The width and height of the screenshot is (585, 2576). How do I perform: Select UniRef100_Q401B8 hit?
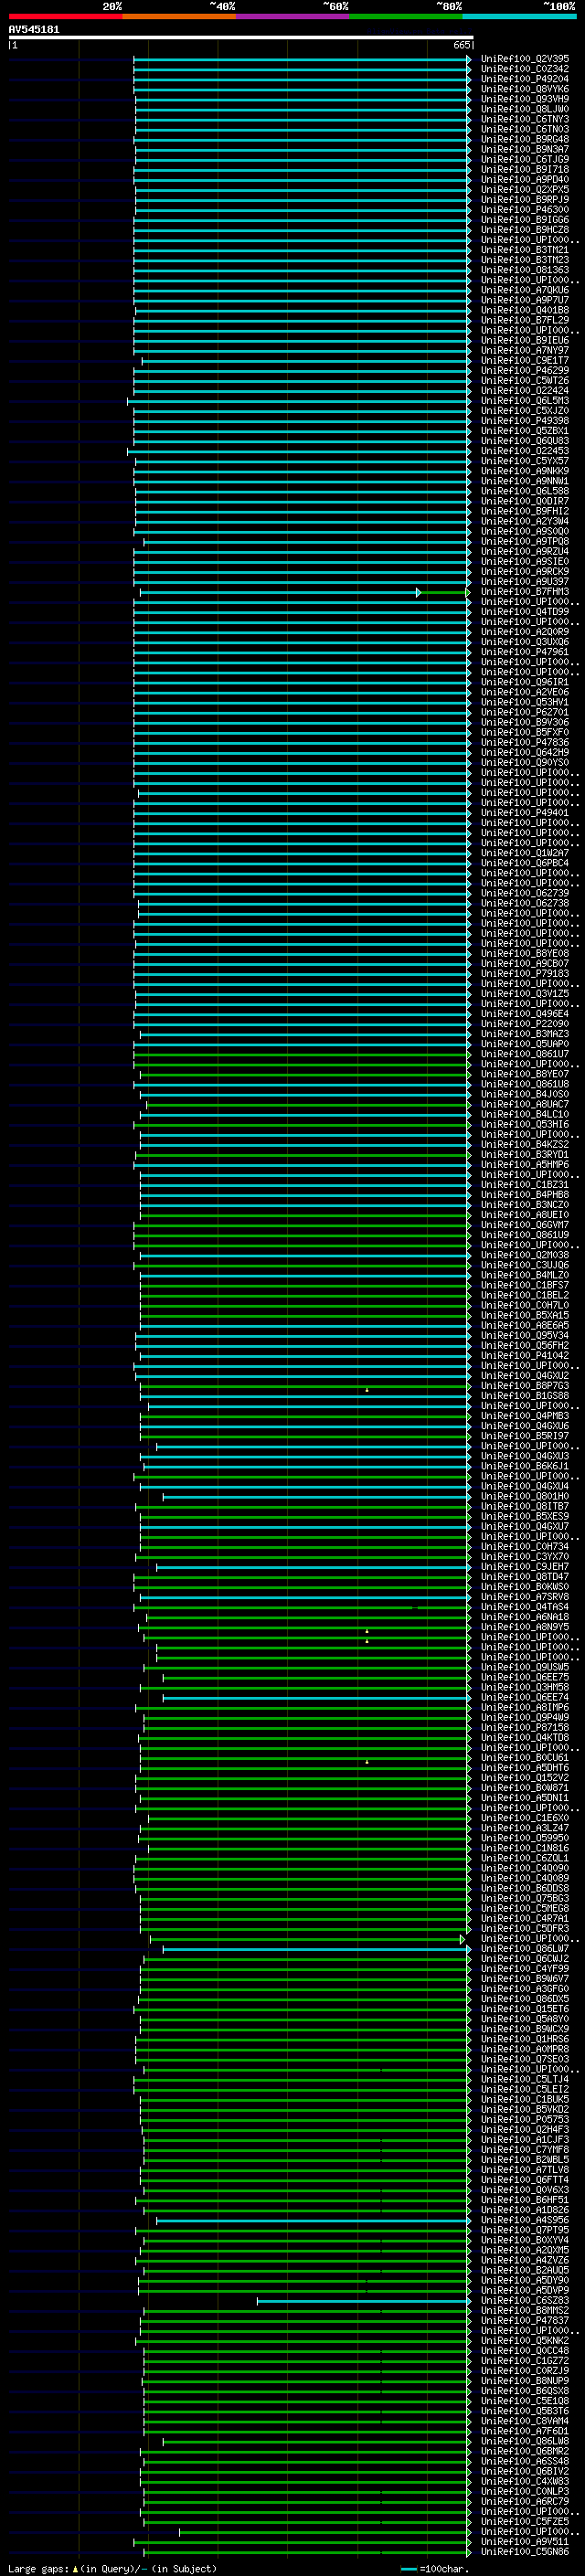tap(524, 310)
